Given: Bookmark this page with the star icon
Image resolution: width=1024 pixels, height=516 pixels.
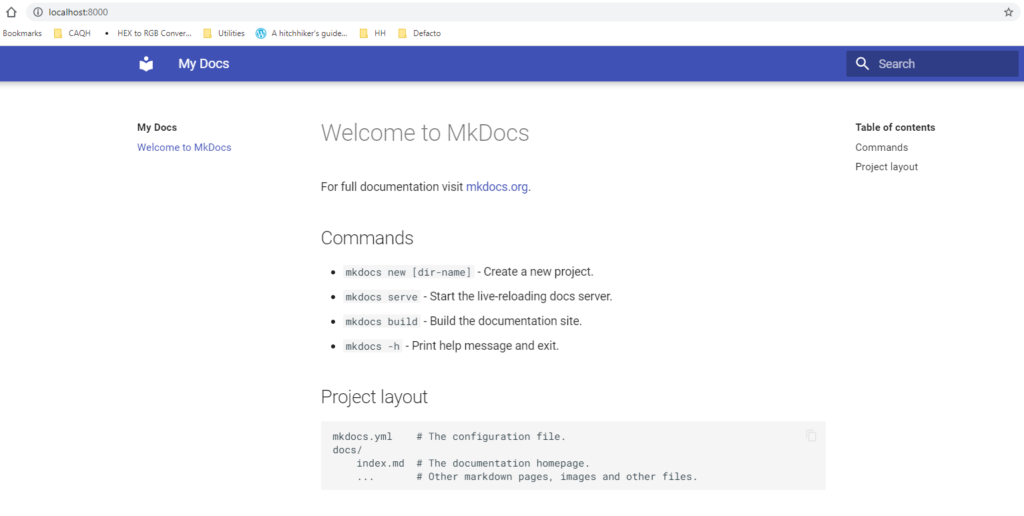Looking at the screenshot, I should 1008,12.
